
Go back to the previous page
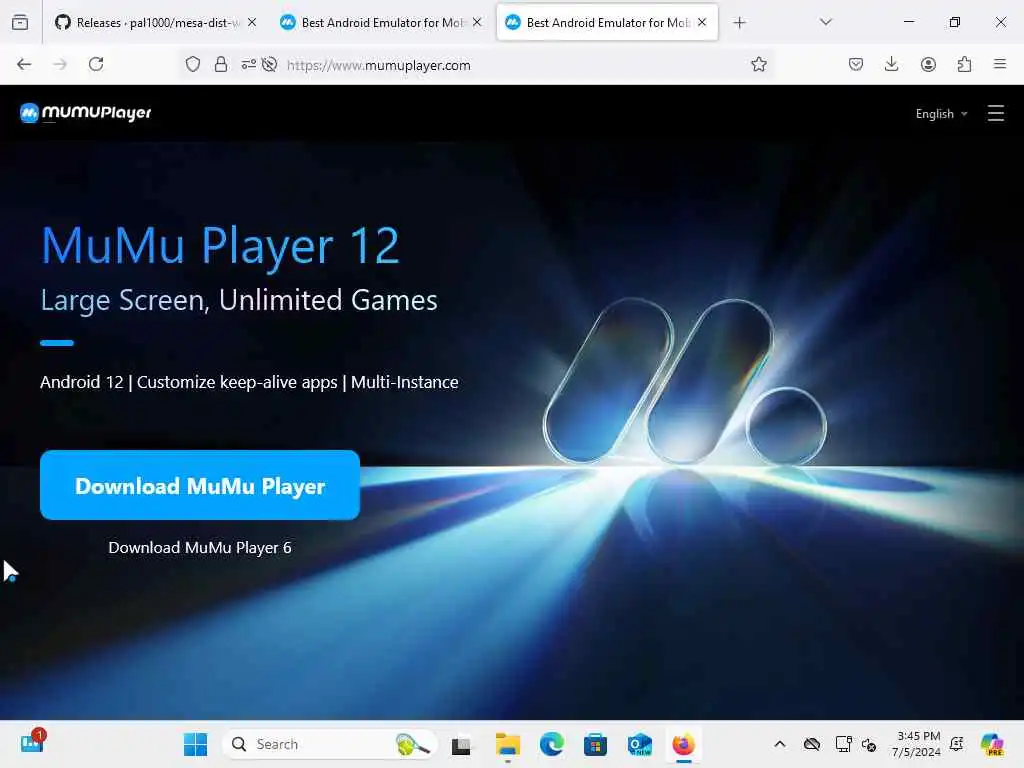[x=24, y=64]
